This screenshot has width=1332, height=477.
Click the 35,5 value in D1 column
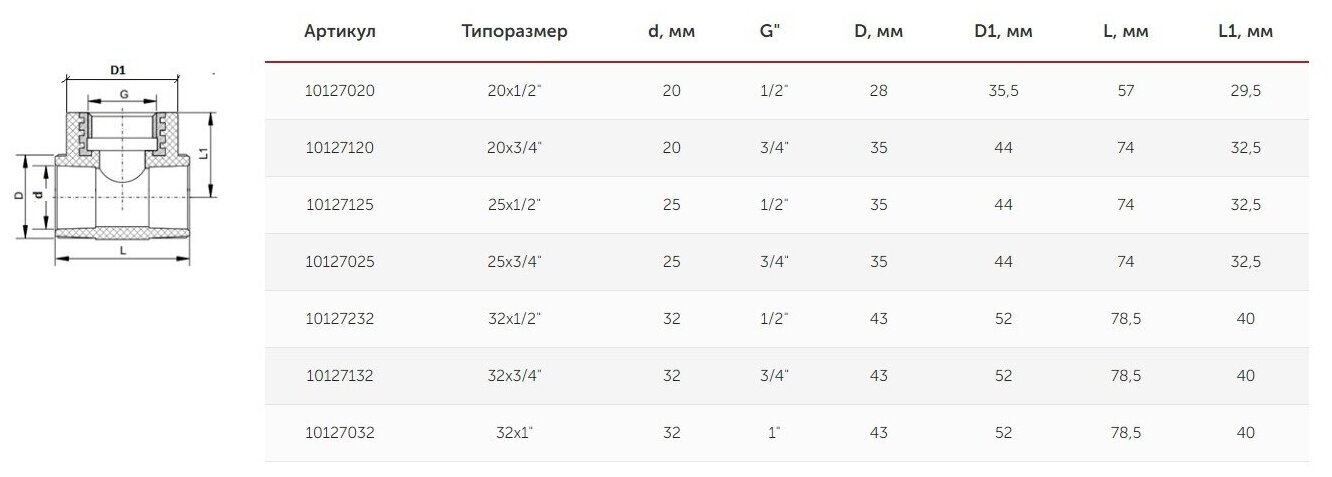pos(1003,91)
